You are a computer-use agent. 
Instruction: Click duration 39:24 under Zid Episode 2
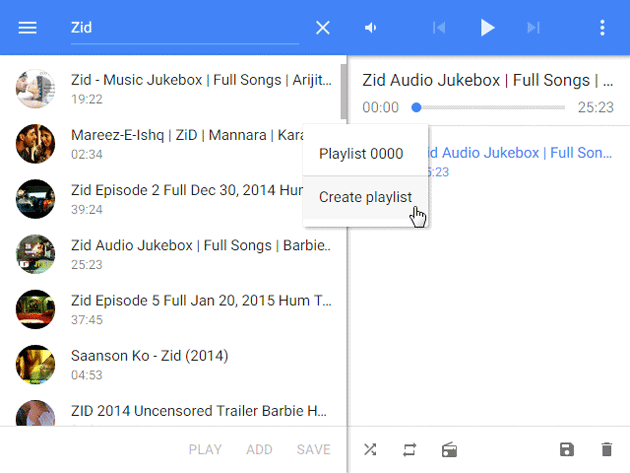pyautogui.click(x=87, y=209)
